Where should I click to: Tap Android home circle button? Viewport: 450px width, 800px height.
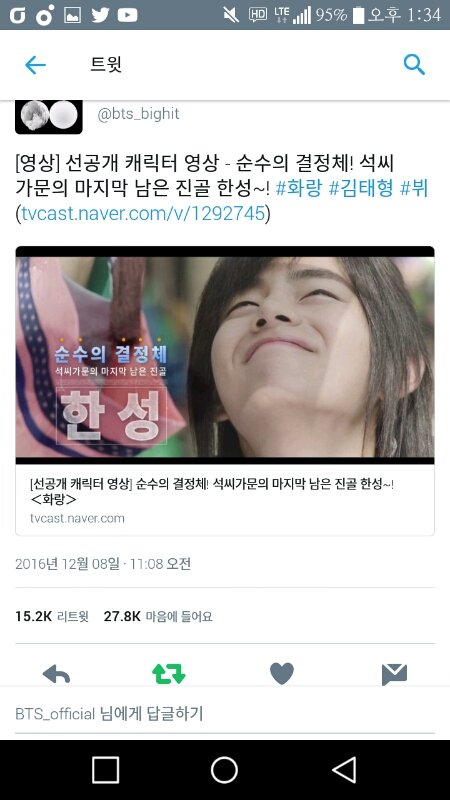tap(224, 770)
